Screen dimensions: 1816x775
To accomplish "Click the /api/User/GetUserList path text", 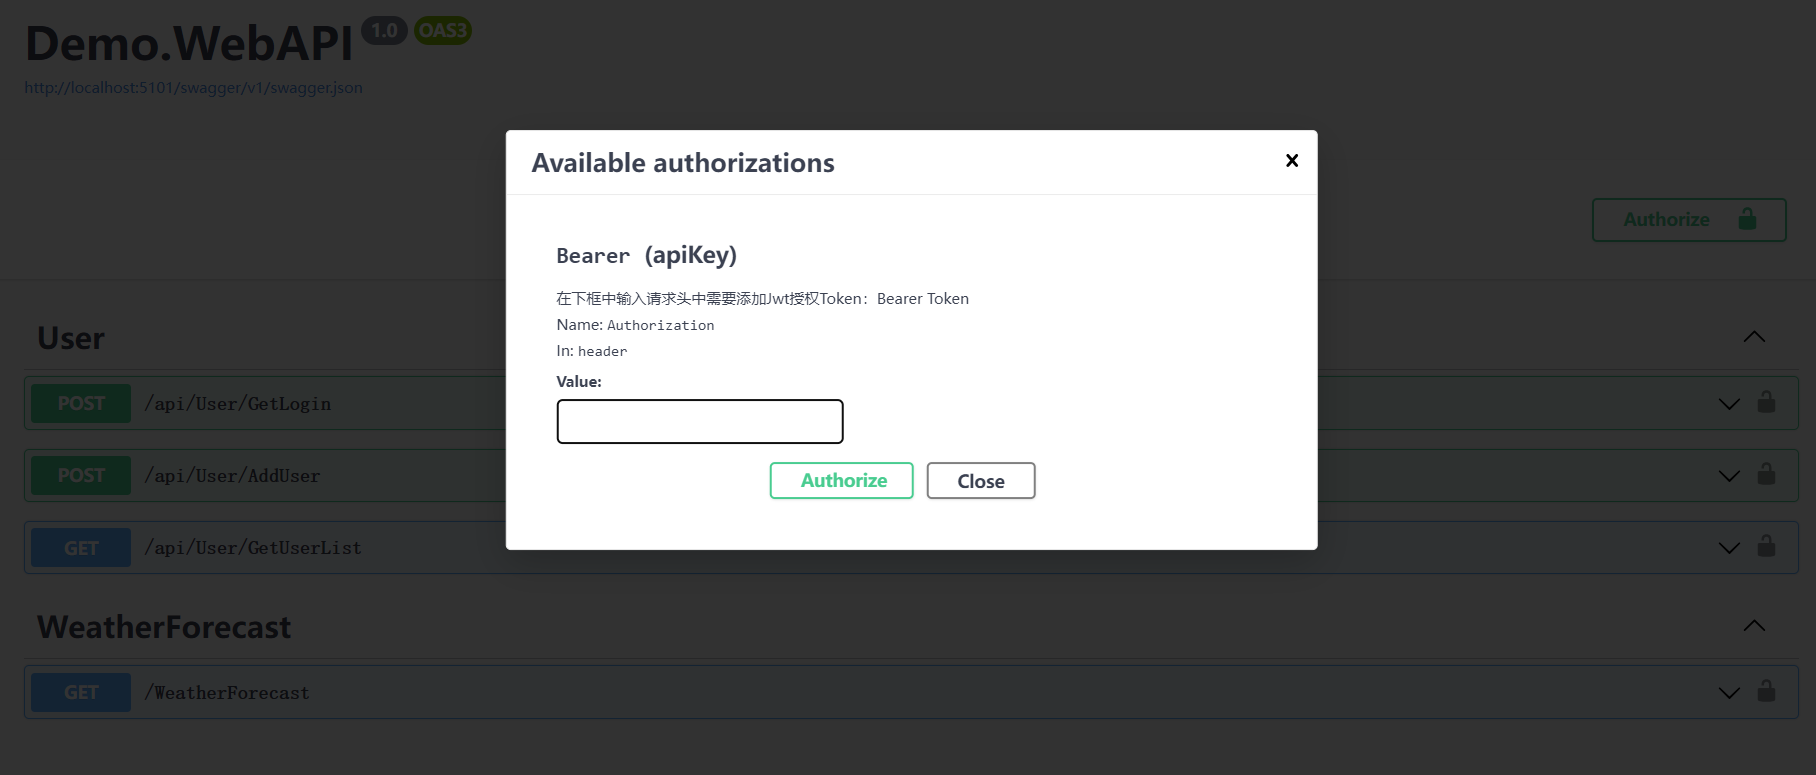I will pyautogui.click(x=253, y=548).
